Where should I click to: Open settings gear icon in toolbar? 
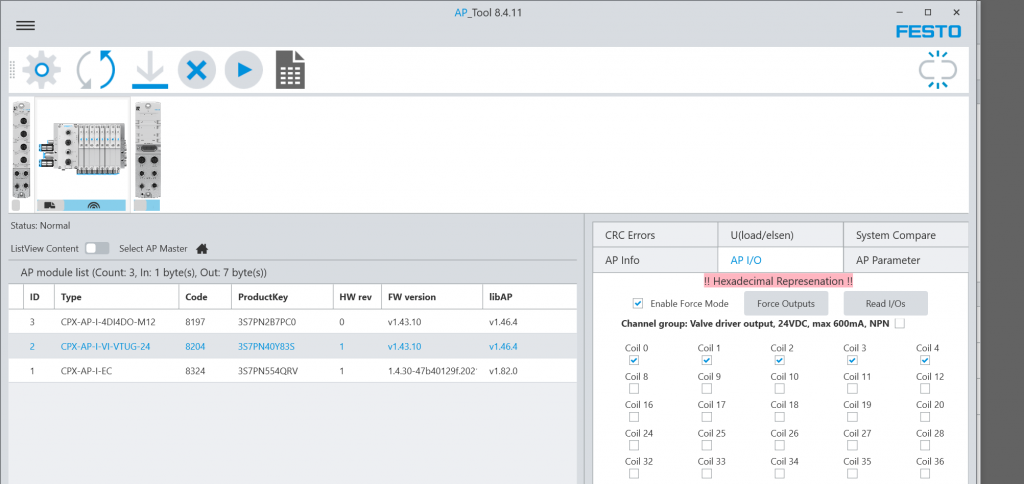tap(42, 69)
